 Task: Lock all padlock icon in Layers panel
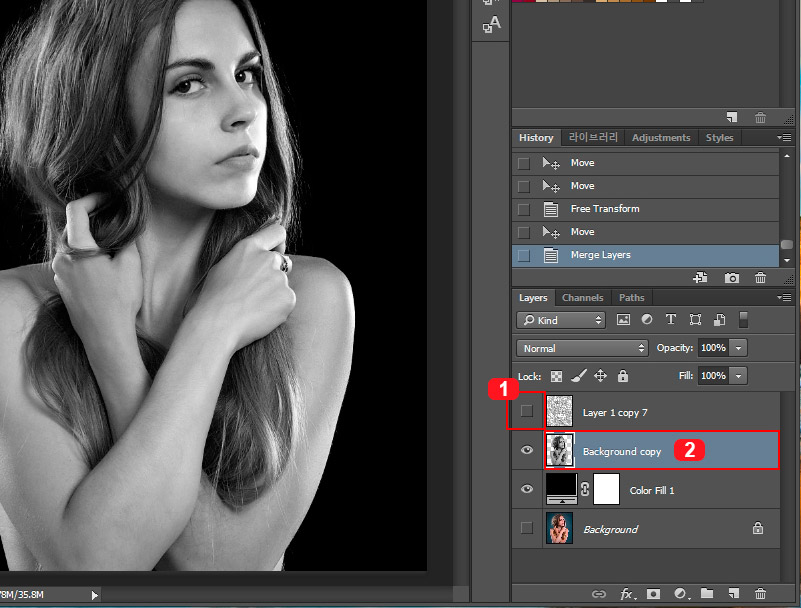tap(622, 376)
